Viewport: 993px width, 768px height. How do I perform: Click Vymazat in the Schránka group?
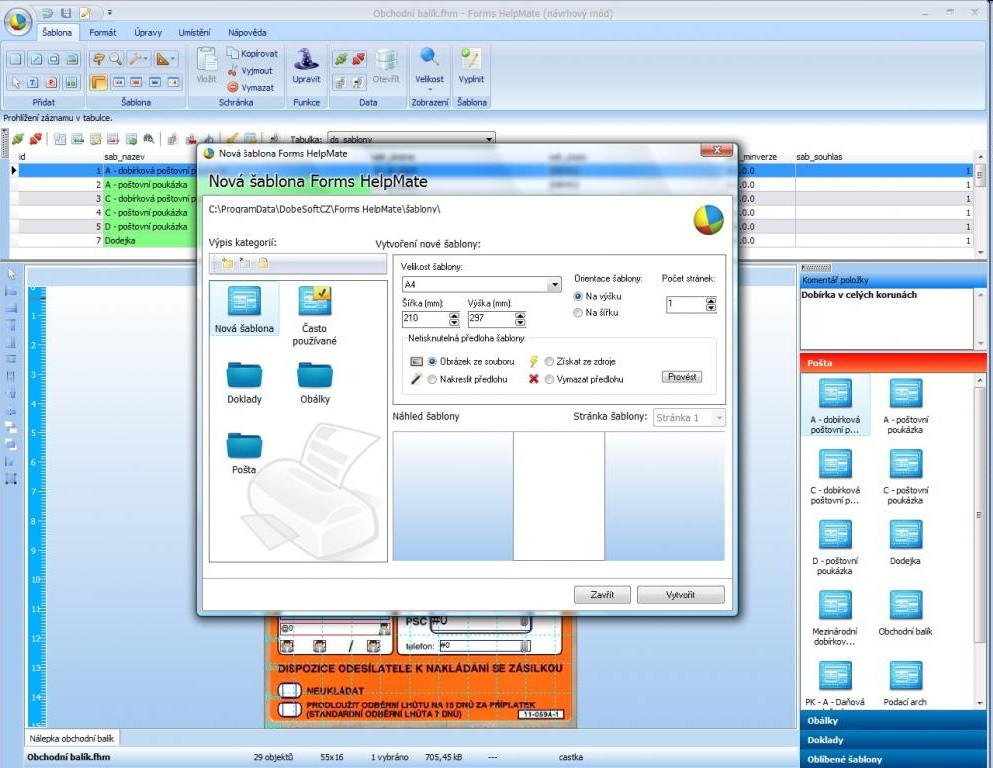coord(251,88)
